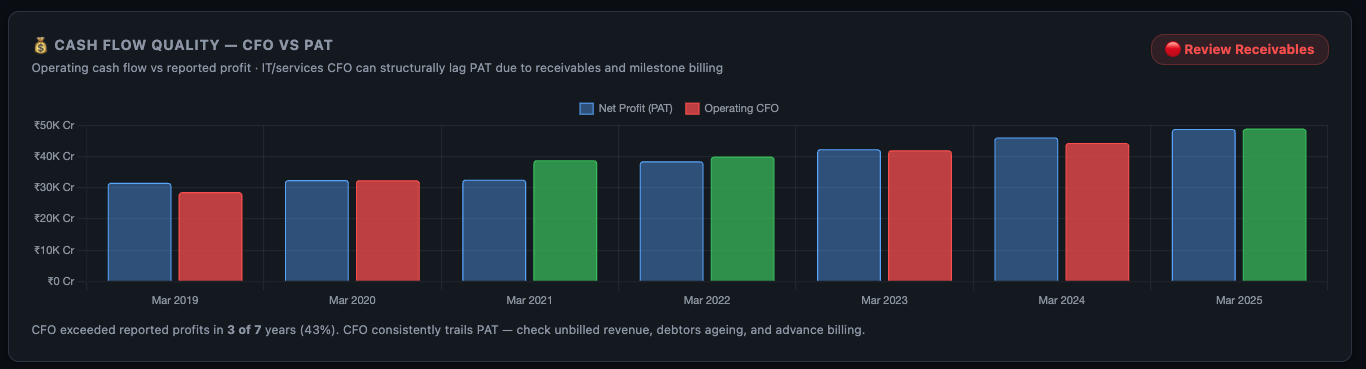This screenshot has width=1366, height=369.
Task: Click the Mar 2022 axis label
Action: [x=707, y=300]
